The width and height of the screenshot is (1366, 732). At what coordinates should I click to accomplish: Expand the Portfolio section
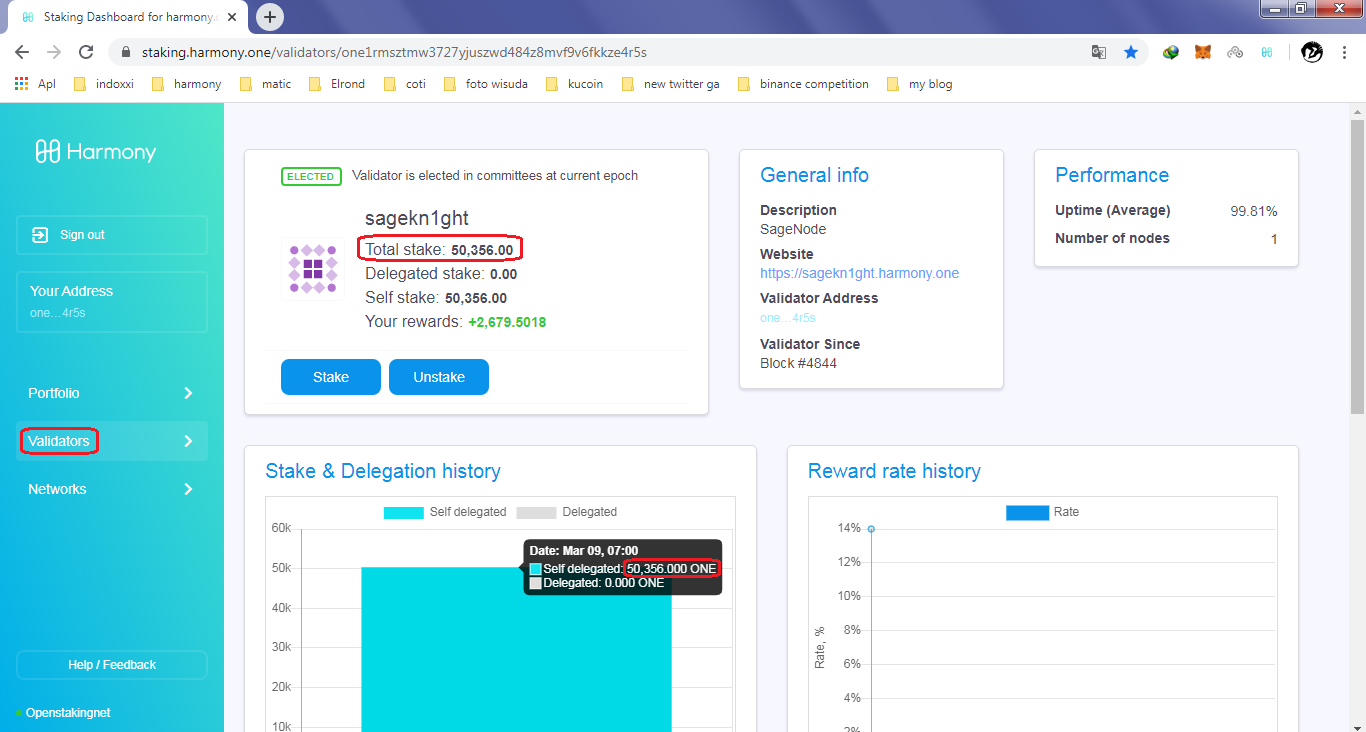(x=111, y=393)
